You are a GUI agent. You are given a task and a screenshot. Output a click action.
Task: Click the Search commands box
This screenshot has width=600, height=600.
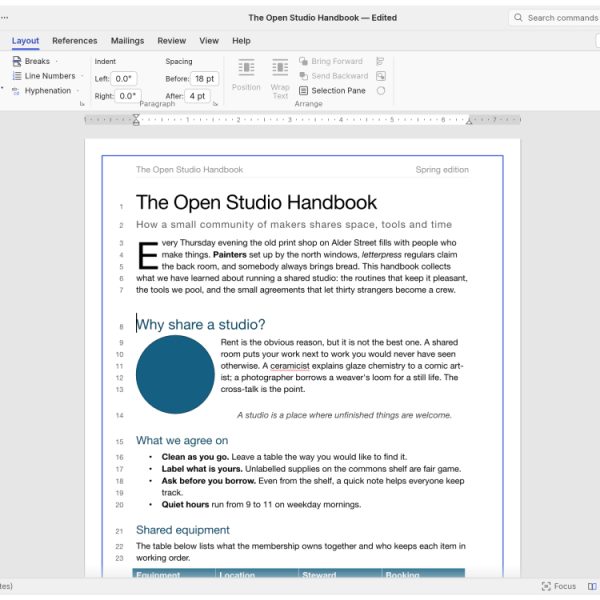pos(555,18)
